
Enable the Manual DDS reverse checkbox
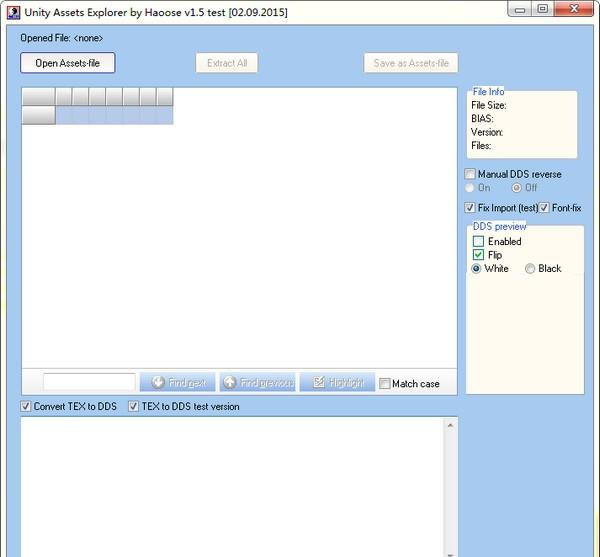coord(470,174)
